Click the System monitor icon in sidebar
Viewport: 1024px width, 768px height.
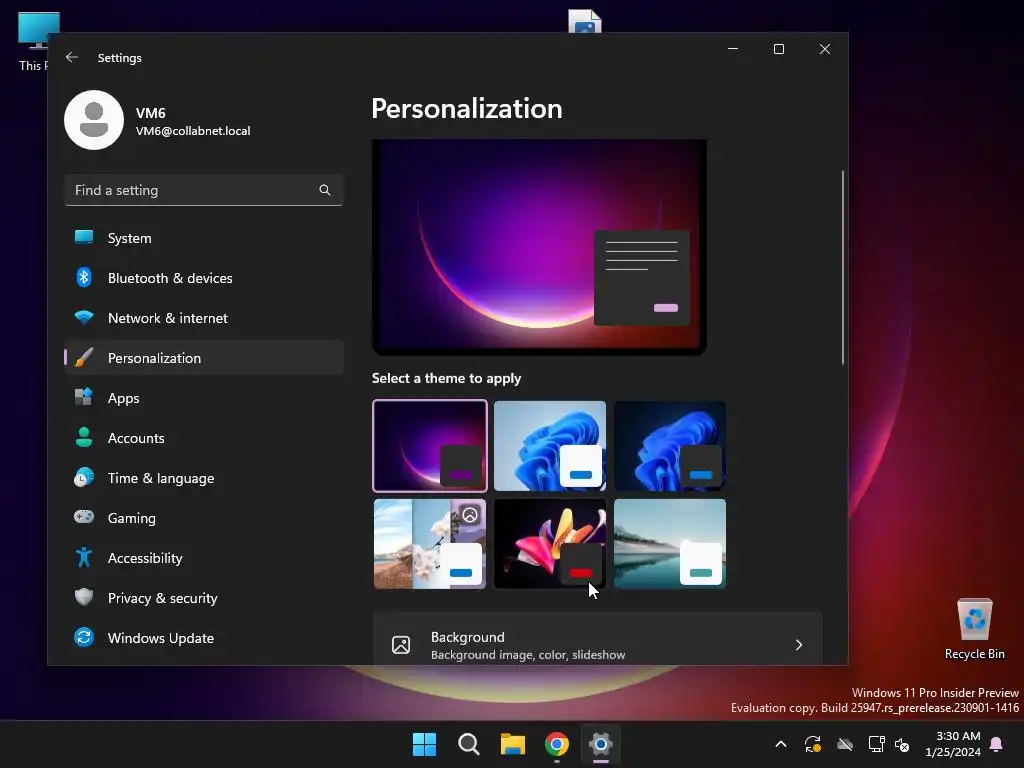click(84, 238)
